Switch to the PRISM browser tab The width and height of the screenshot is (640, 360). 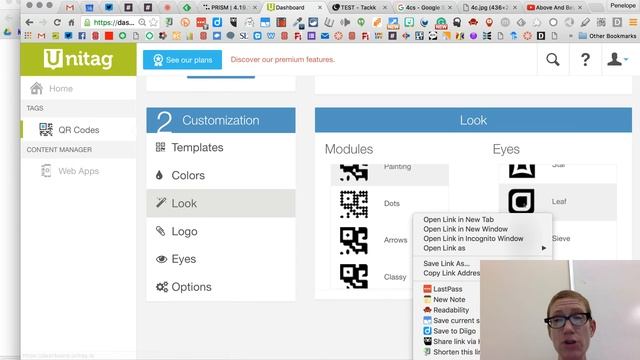(229, 7)
